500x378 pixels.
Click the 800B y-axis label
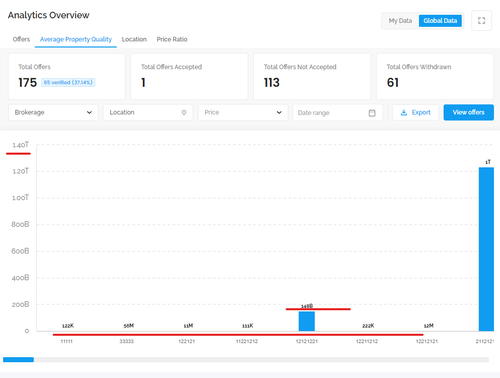(20, 224)
